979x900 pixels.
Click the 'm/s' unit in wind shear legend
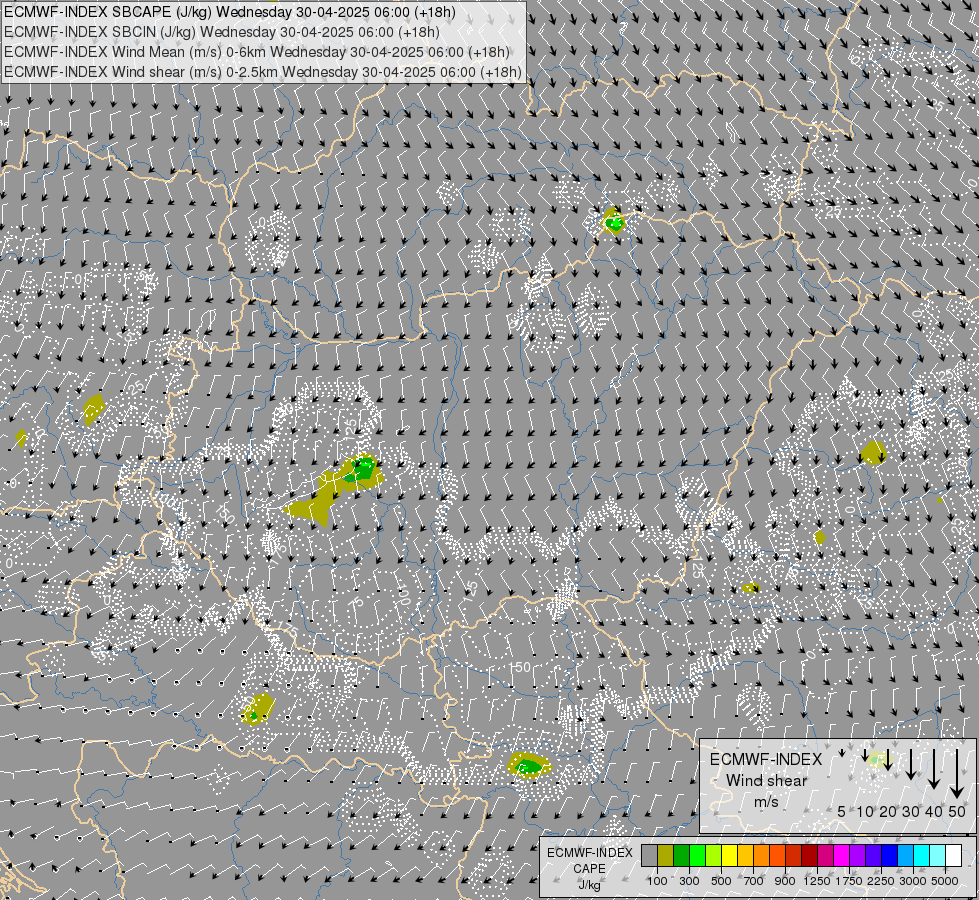(x=766, y=801)
